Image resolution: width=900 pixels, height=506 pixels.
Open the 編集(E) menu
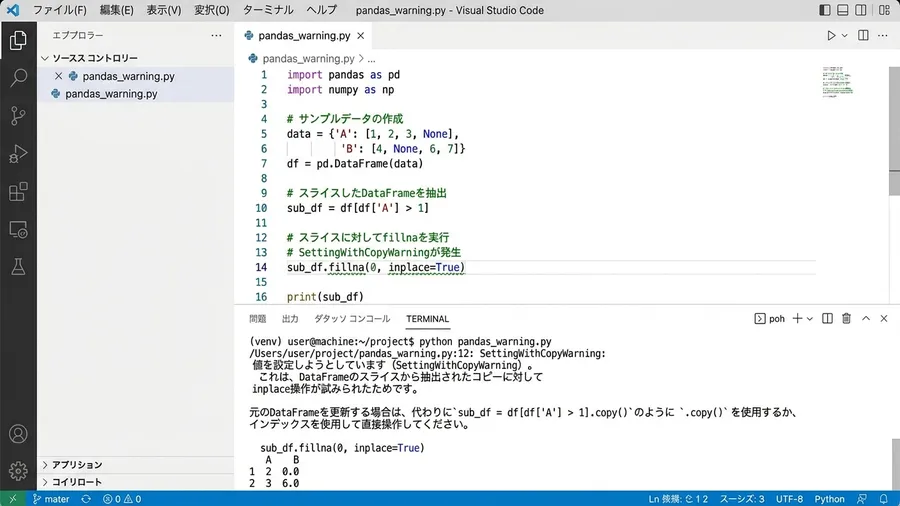[116, 10]
